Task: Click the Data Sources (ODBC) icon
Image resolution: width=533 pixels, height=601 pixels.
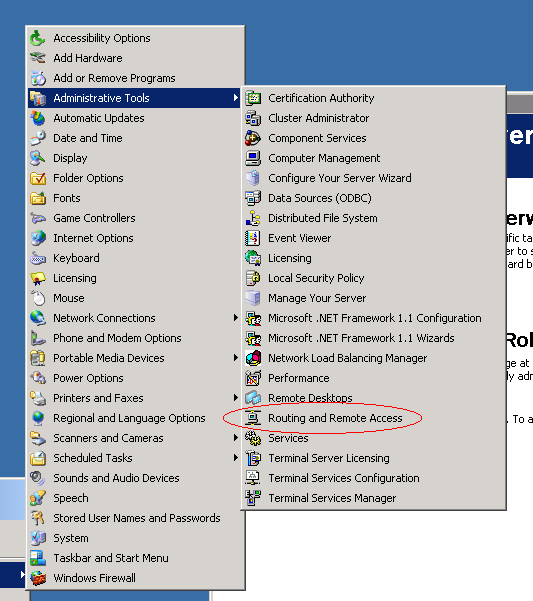Action: (253, 198)
